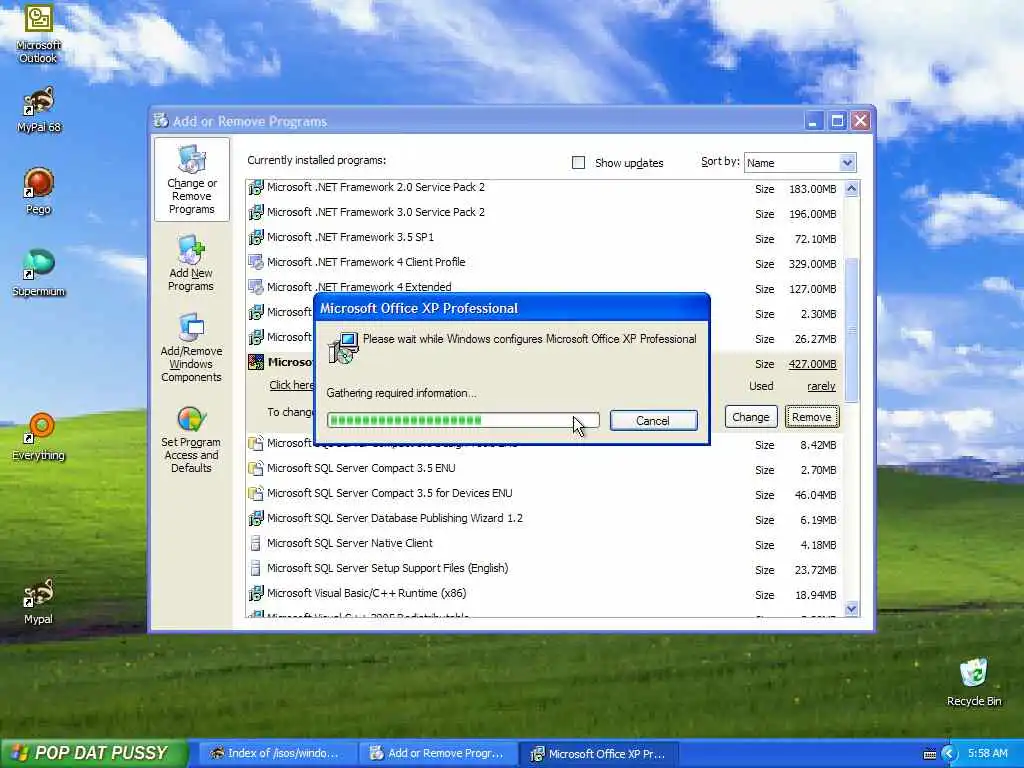Select Change or Remove Programs sidebar icon
This screenshot has height=768, width=1024.
point(191,180)
